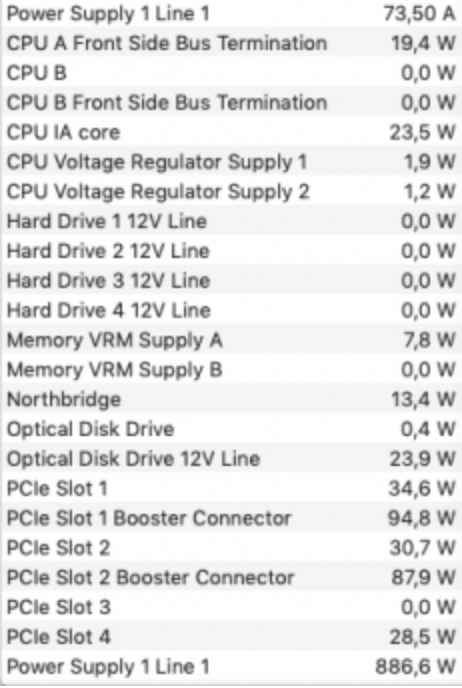The width and height of the screenshot is (462, 688).
Task: Click the PCIe Slot 4 row
Action: (x=231, y=637)
